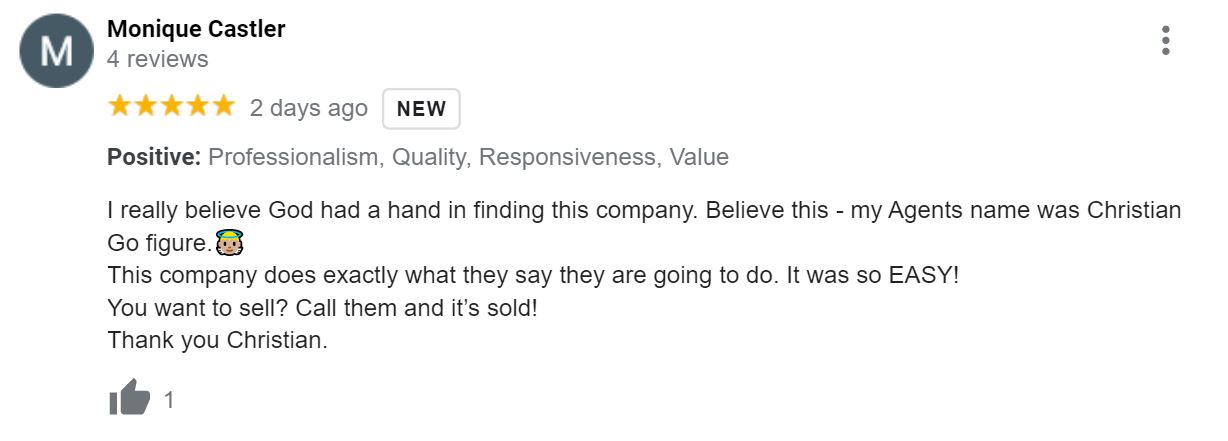1228x441 pixels.
Task: Click the second yellow rating star
Action: tap(146, 106)
